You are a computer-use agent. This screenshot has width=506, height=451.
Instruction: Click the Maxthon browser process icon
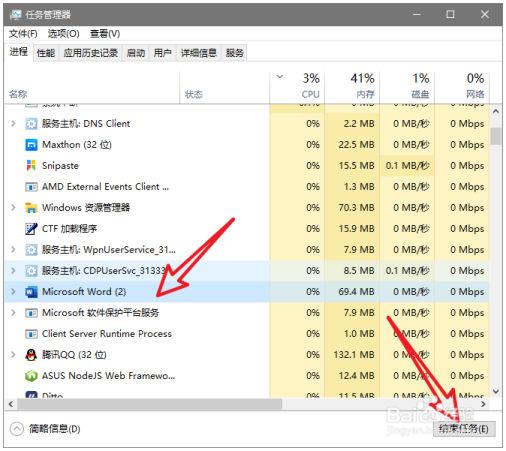pyautogui.click(x=31, y=145)
